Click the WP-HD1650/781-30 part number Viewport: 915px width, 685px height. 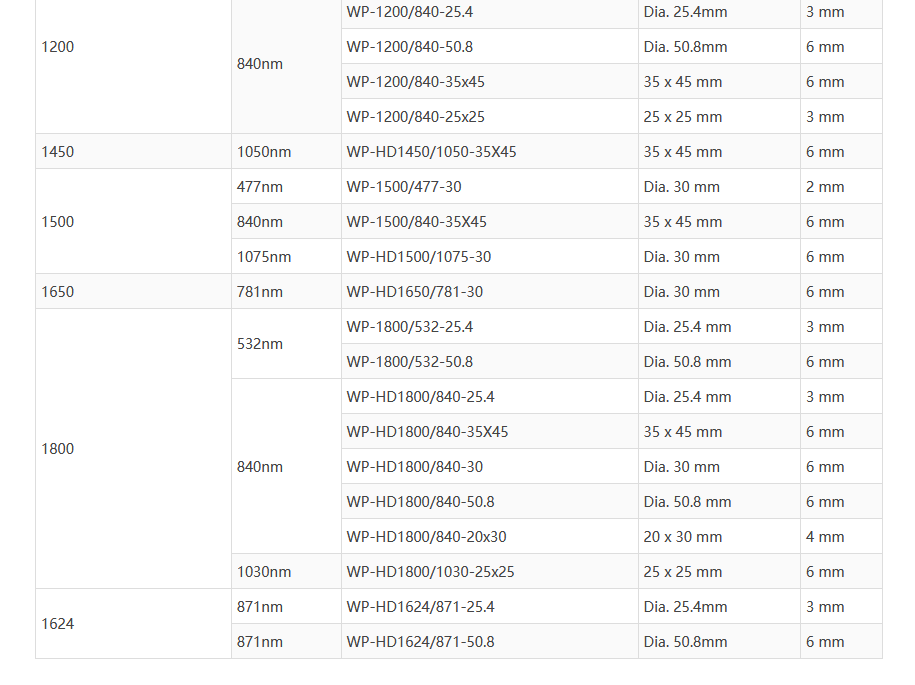(x=415, y=292)
